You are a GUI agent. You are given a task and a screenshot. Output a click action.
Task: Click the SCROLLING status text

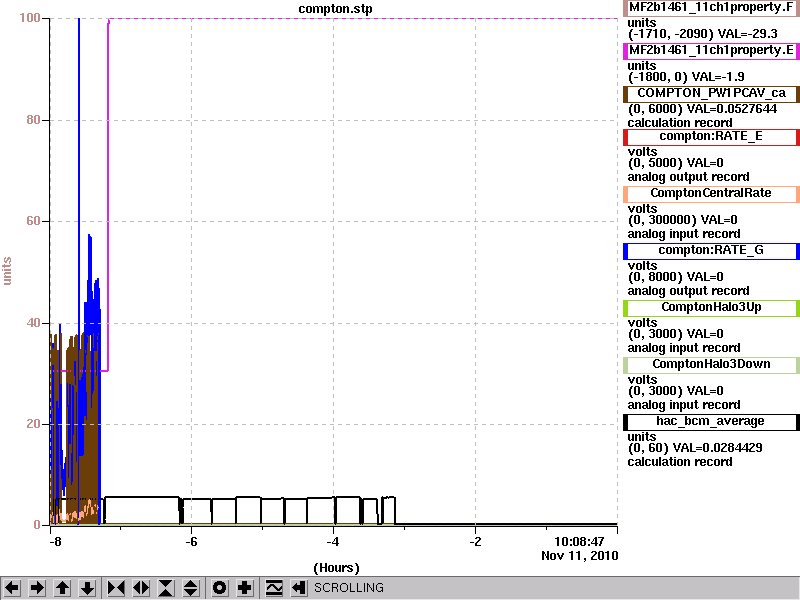[x=348, y=588]
